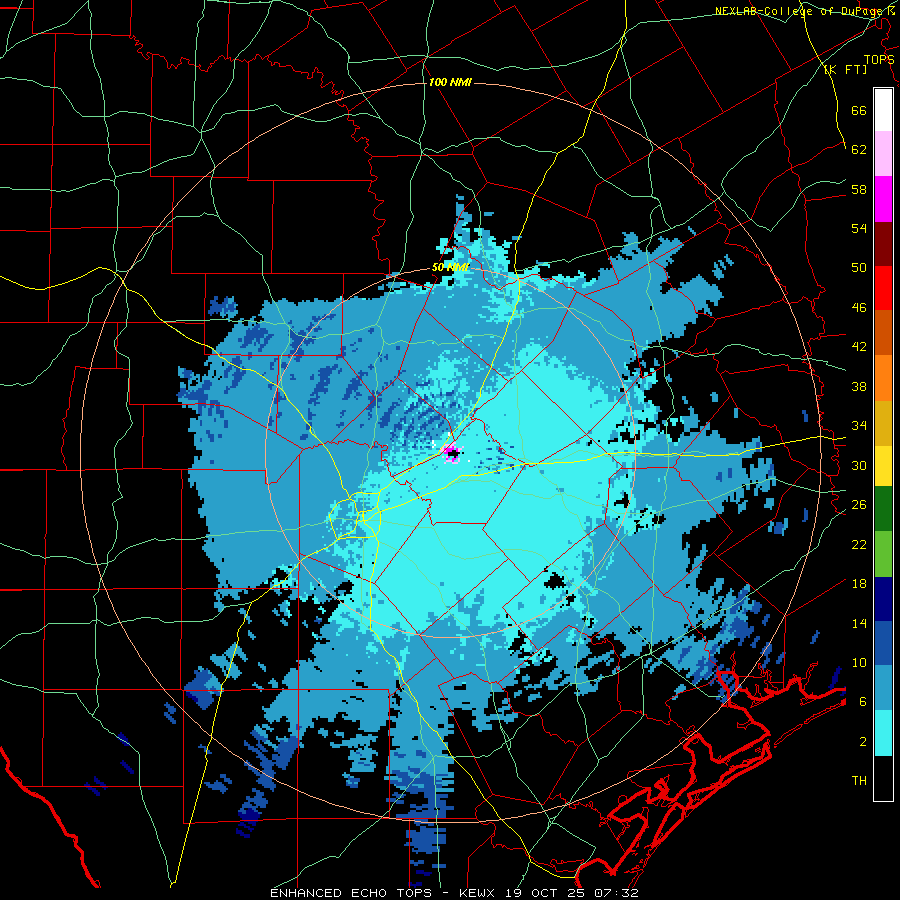Click the 'KEWX' station identifier
The width and height of the screenshot is (900, 900).
pos(479,893)
